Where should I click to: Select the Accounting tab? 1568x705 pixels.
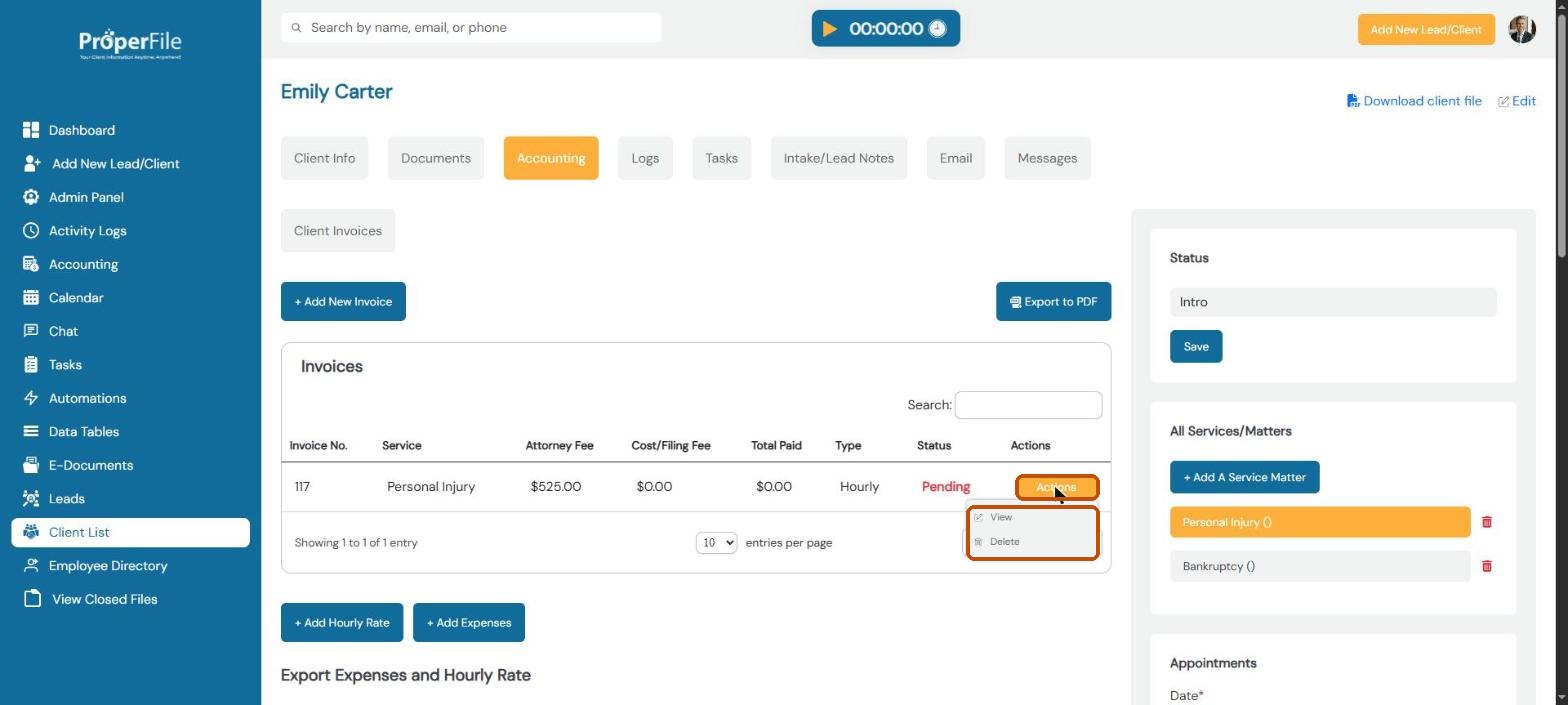pyautogui.click(x=551, y=158)
